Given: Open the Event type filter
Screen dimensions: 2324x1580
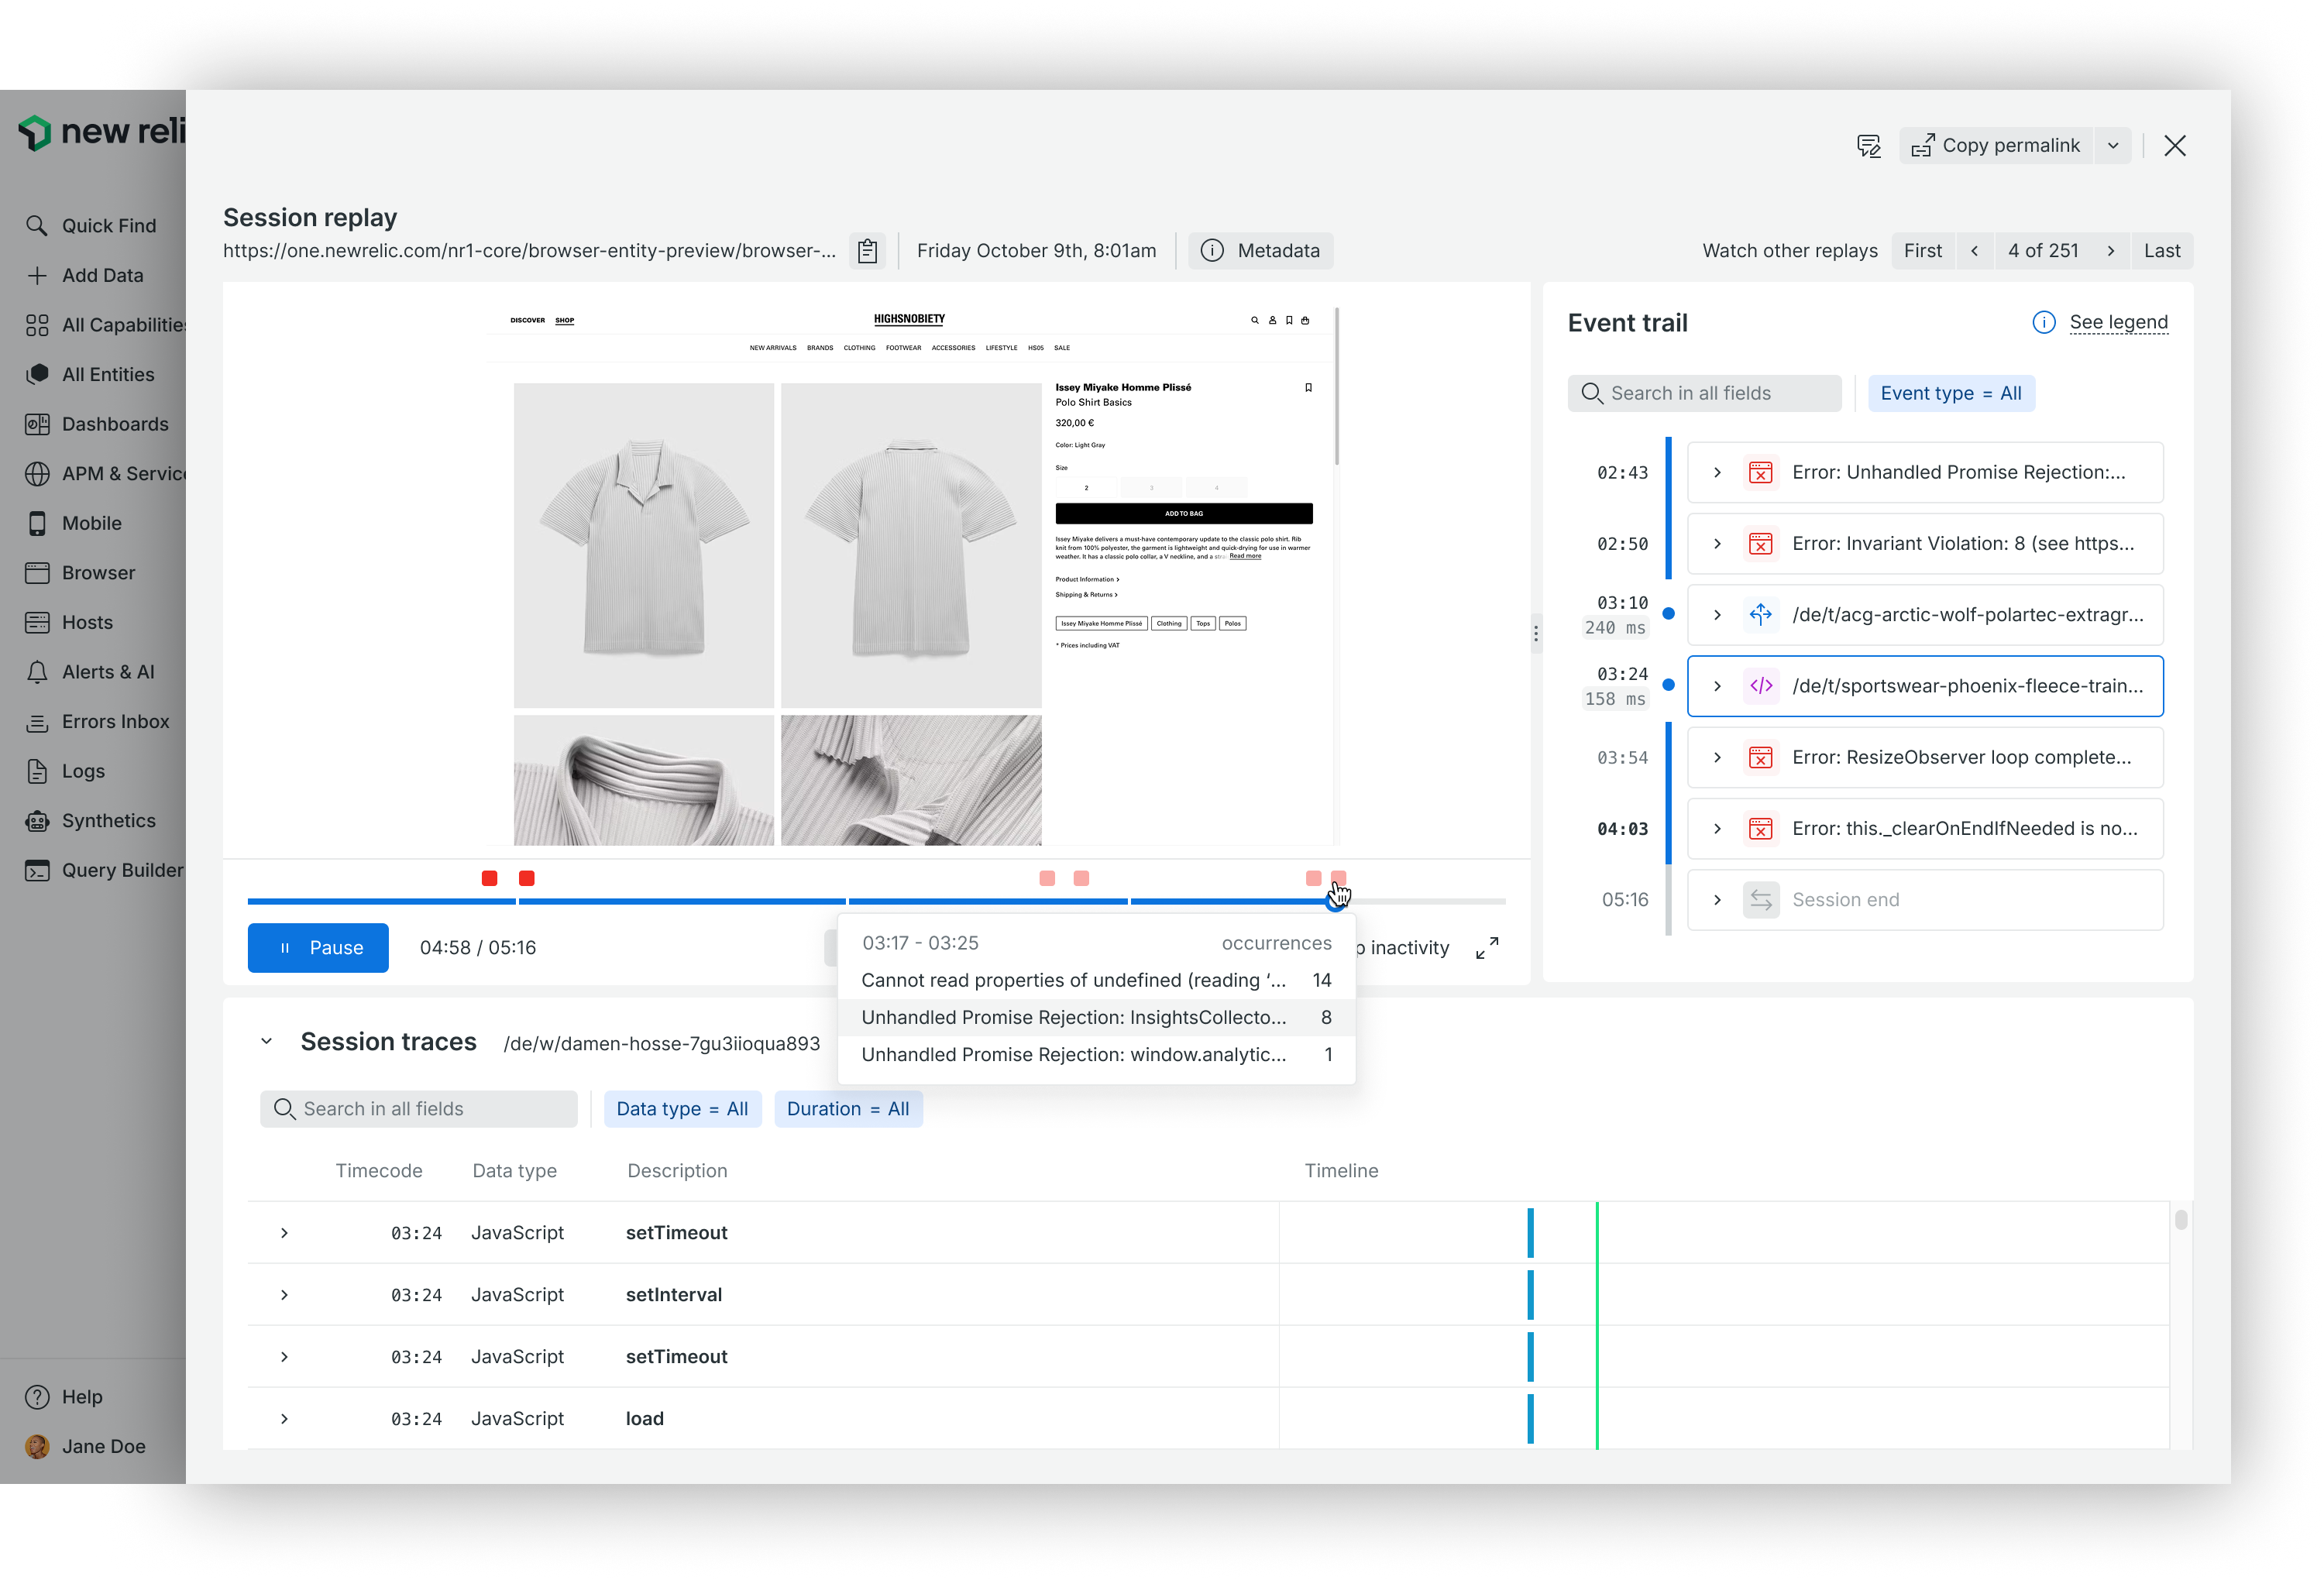Looking at the screenshot, I should click(1950, 393).
